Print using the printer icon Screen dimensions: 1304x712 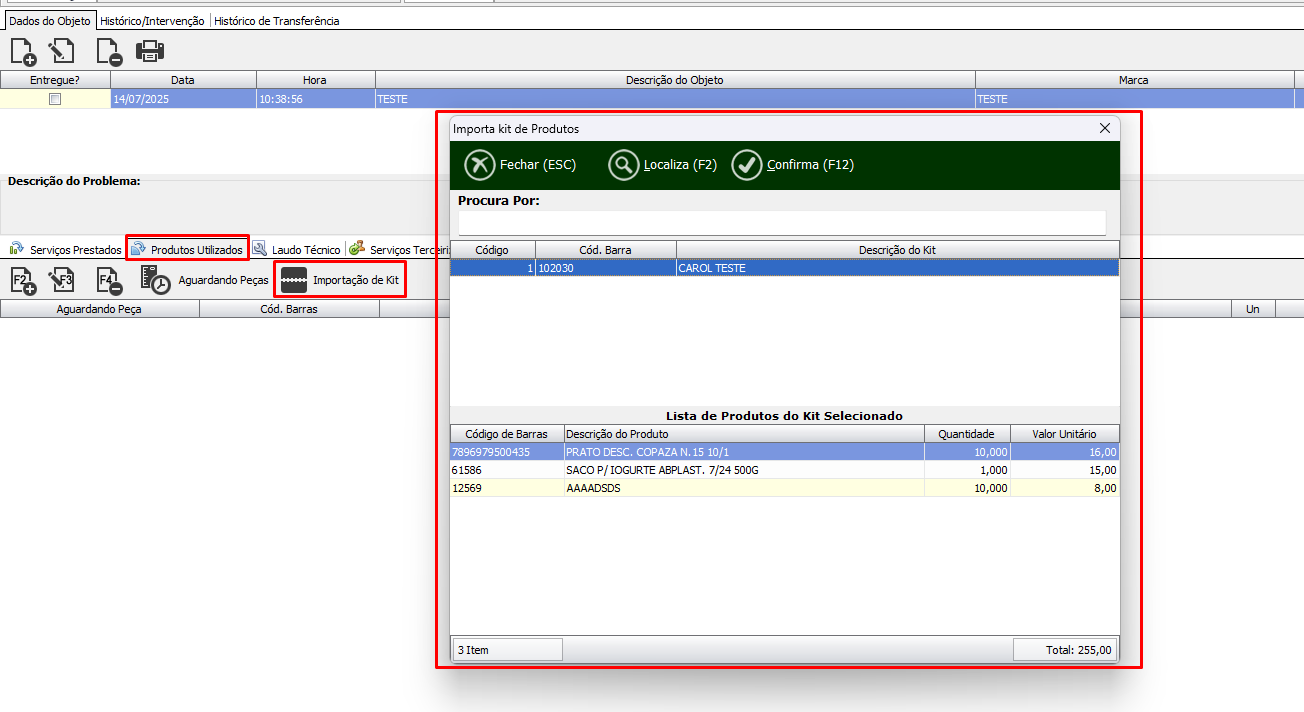(150, 51)
